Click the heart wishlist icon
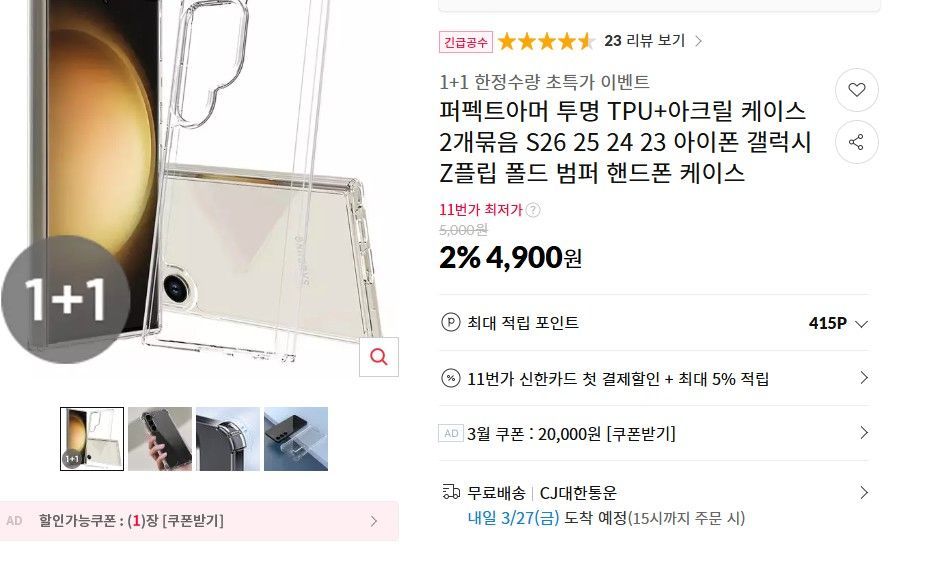The image size is (928, 563). click(x=856, y=90)
